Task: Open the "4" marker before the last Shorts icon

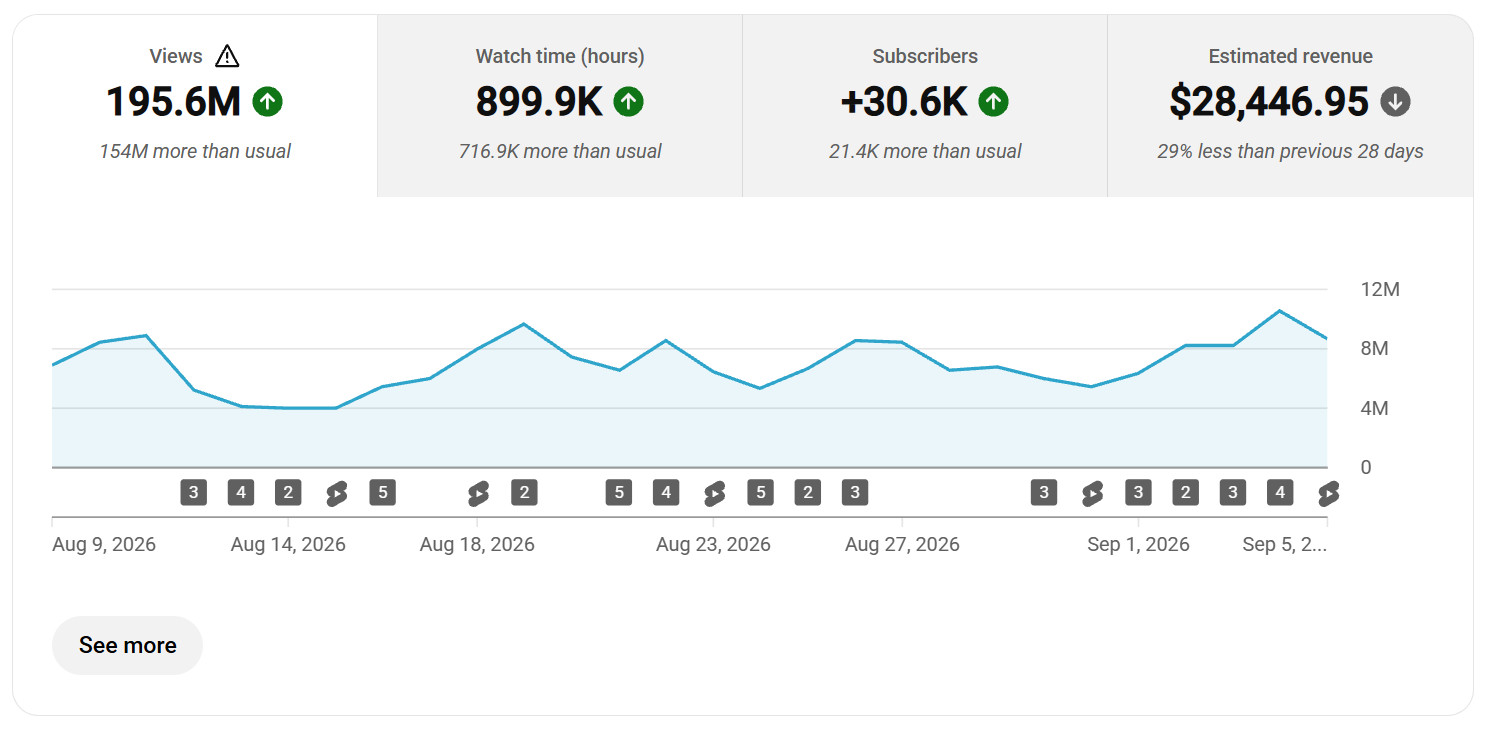Action: pyautogui.click(x=1280, y=492)
